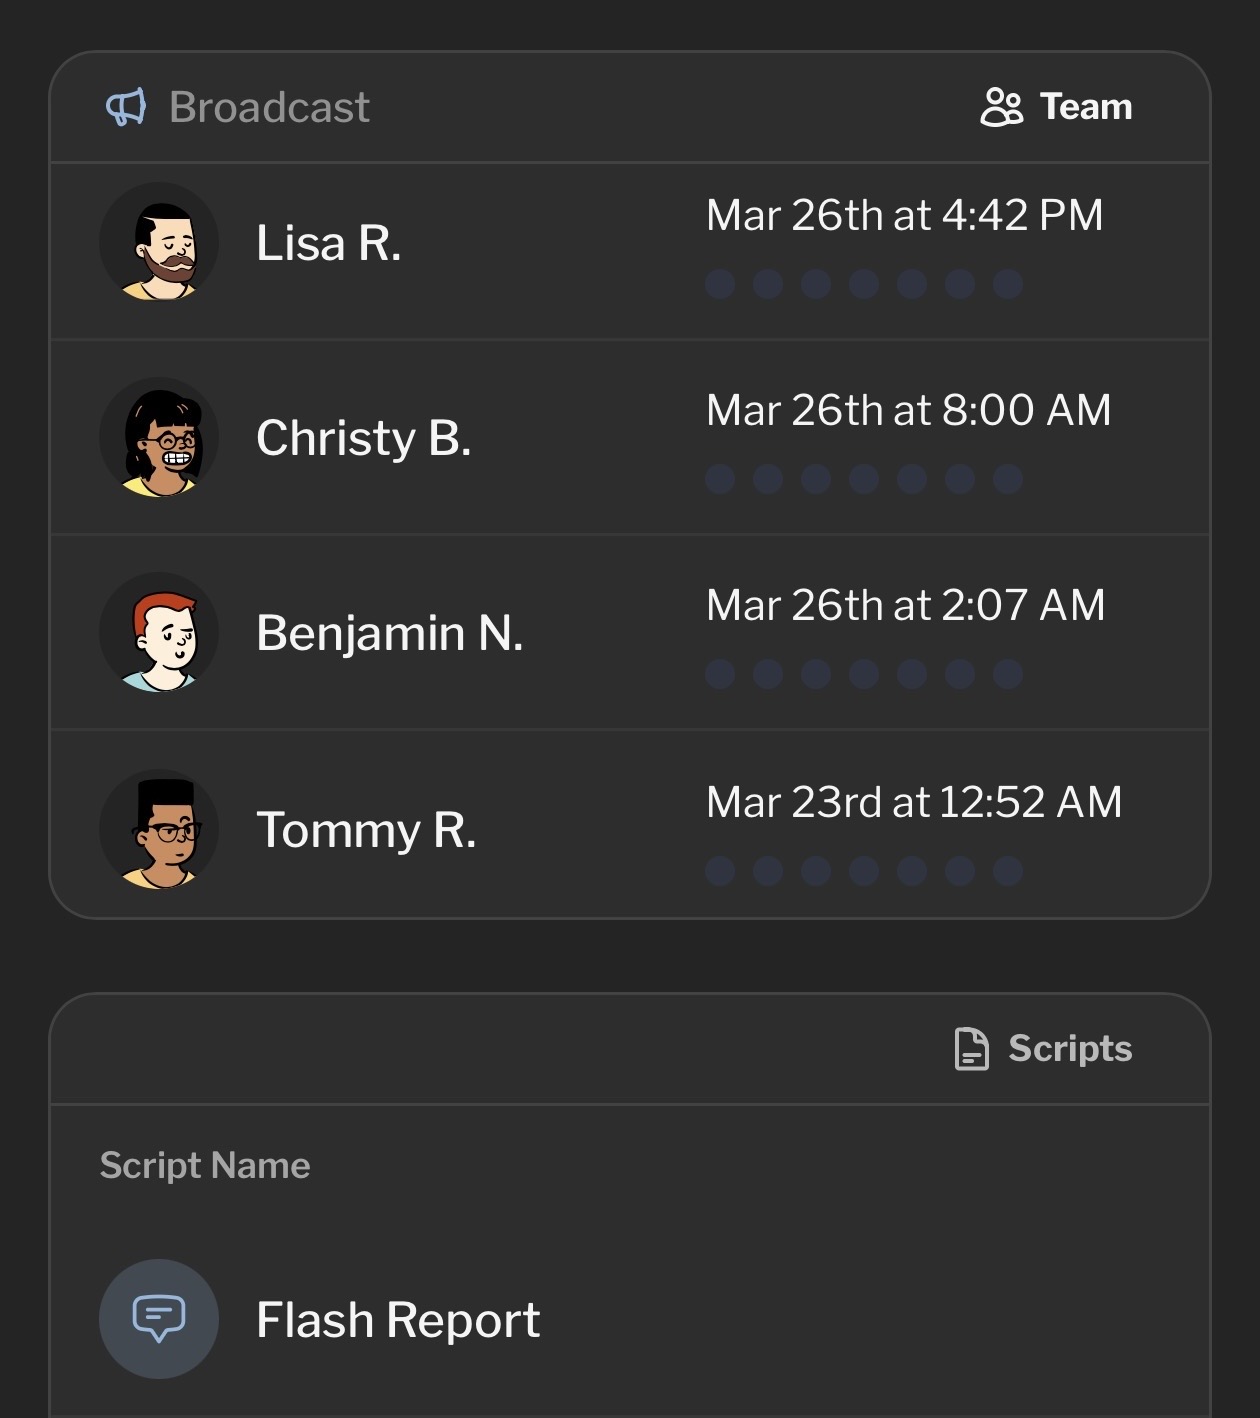This screenshot has width=1260, height=1418.
Task: Click Christy B.'s avatar picture
Action: pyautogui.click(x=159, y=437)
